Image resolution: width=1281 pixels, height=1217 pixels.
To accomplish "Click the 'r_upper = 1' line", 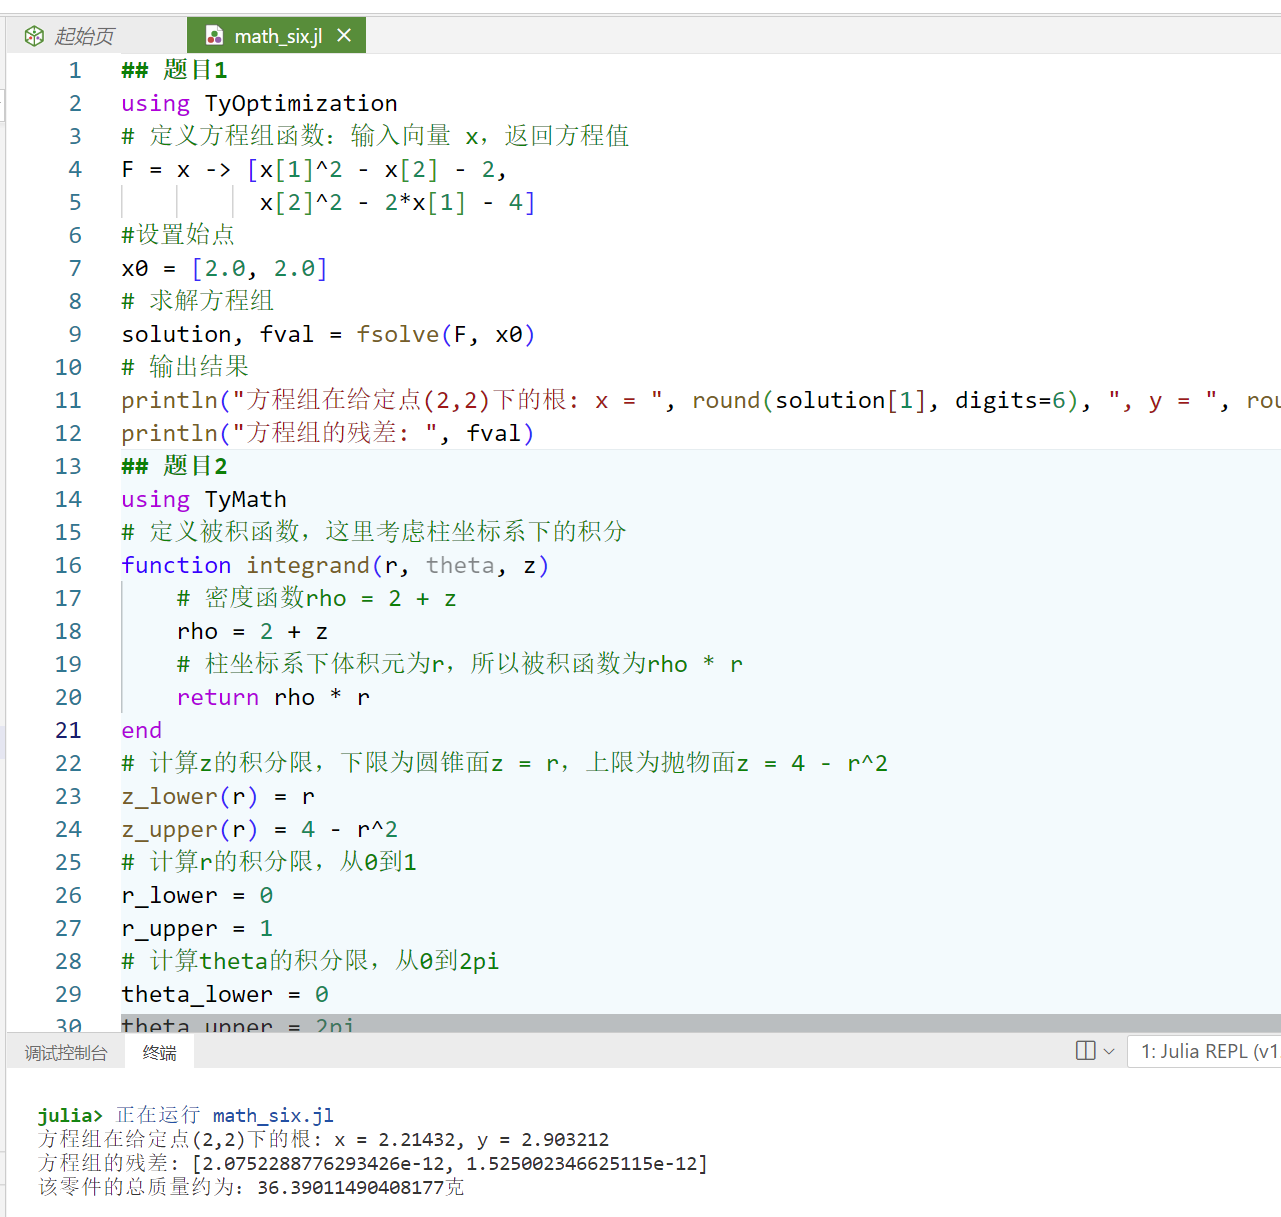I will click(x=197, y=928).
